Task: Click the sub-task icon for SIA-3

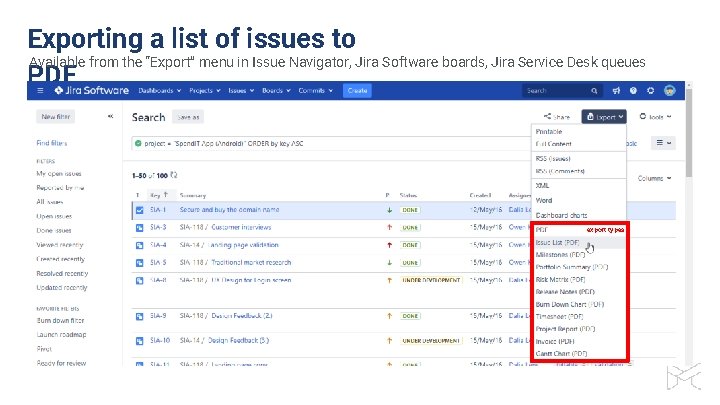Action: (x=140, y=227)
